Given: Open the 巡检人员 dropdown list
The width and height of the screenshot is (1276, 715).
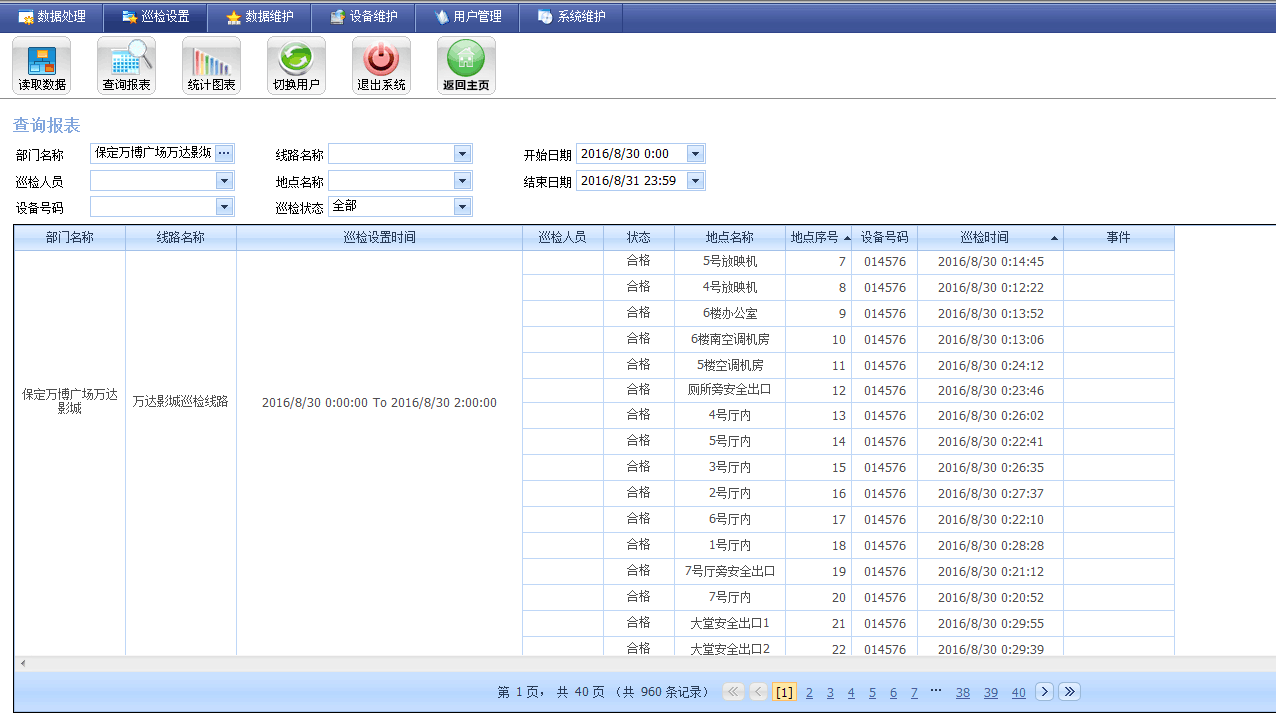Looking at the screenshot, I should pos(224,181).
